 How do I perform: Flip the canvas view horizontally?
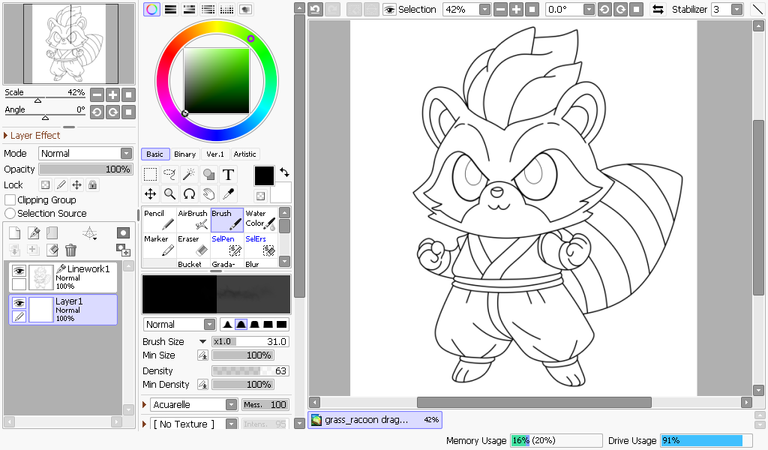click(658, 9)
